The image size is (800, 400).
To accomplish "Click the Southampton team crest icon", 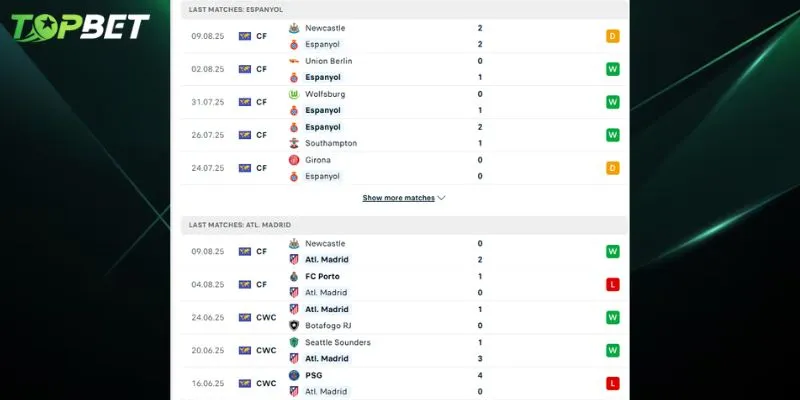I will coord(294,143).
